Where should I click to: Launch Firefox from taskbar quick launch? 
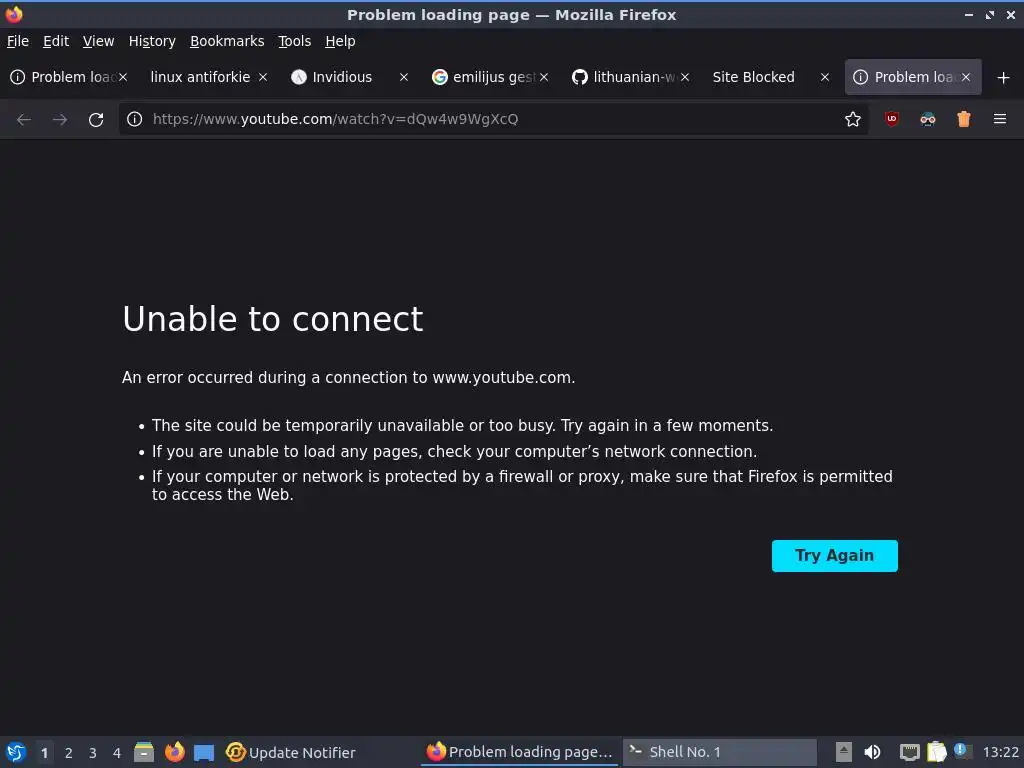[174, 752]
